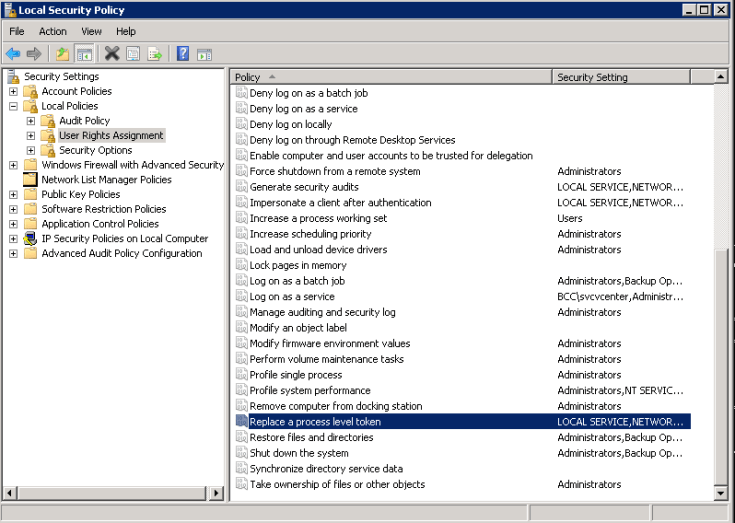Toggle Show/Hide Console Tree toolbar icon
The image size is (735, 523).
click(84, 54)
